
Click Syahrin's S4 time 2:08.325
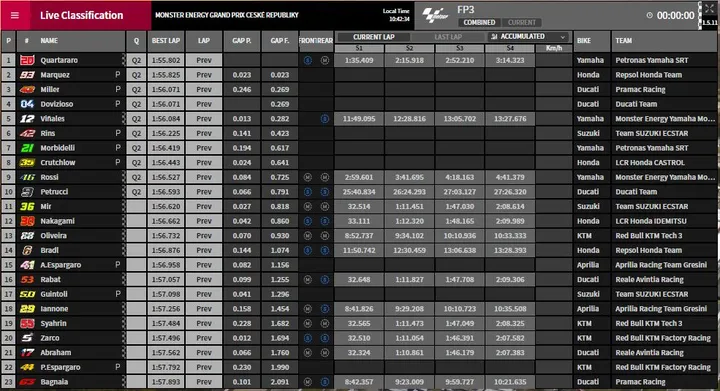coord(510,324)
